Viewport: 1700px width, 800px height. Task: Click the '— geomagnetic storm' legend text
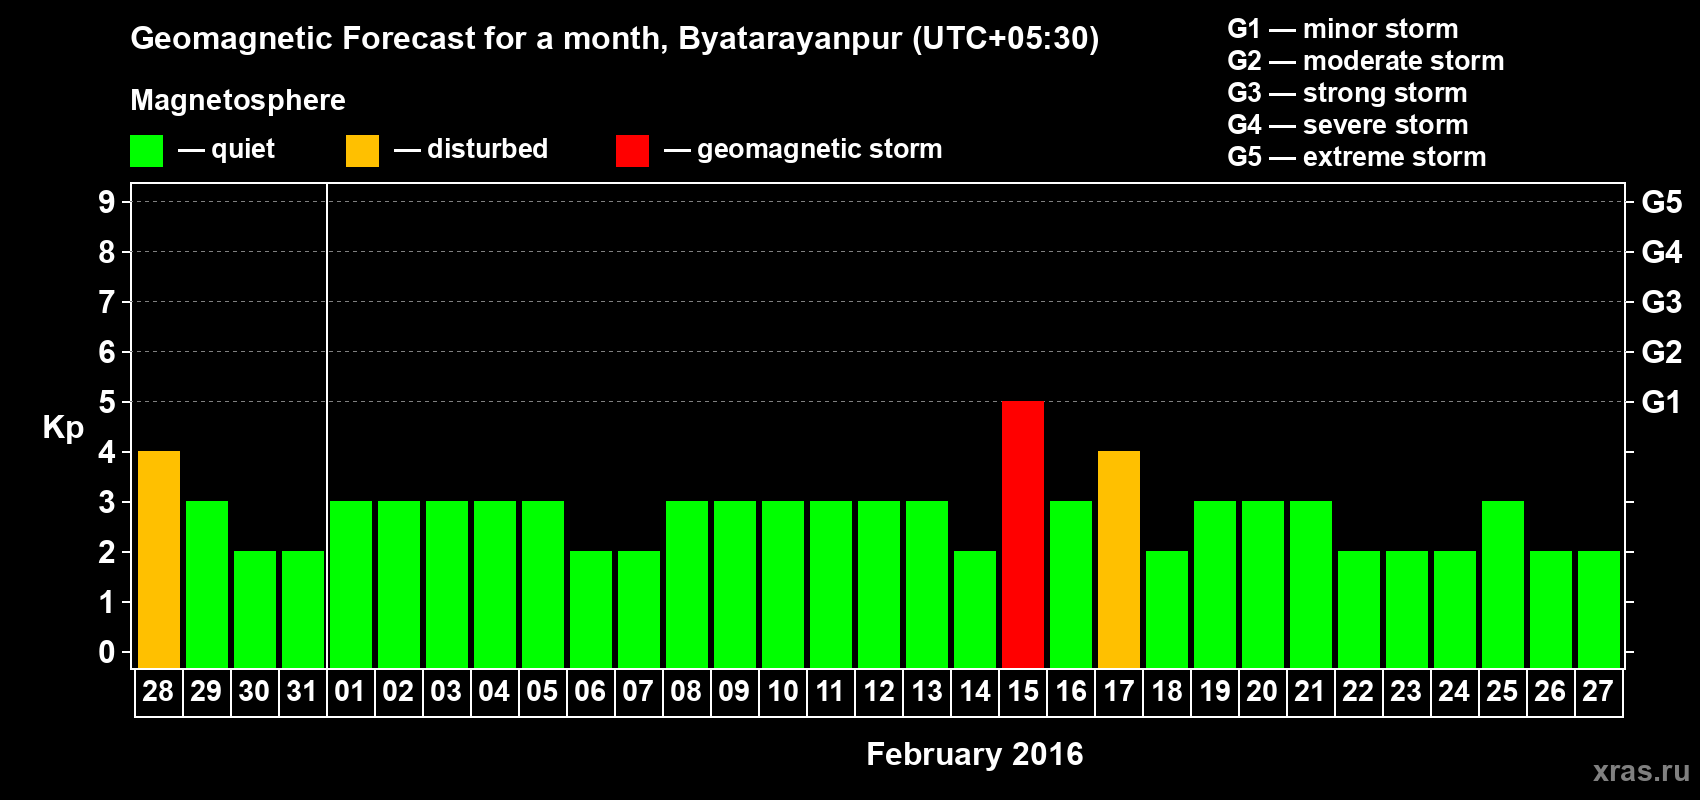(x=803, y=150)
